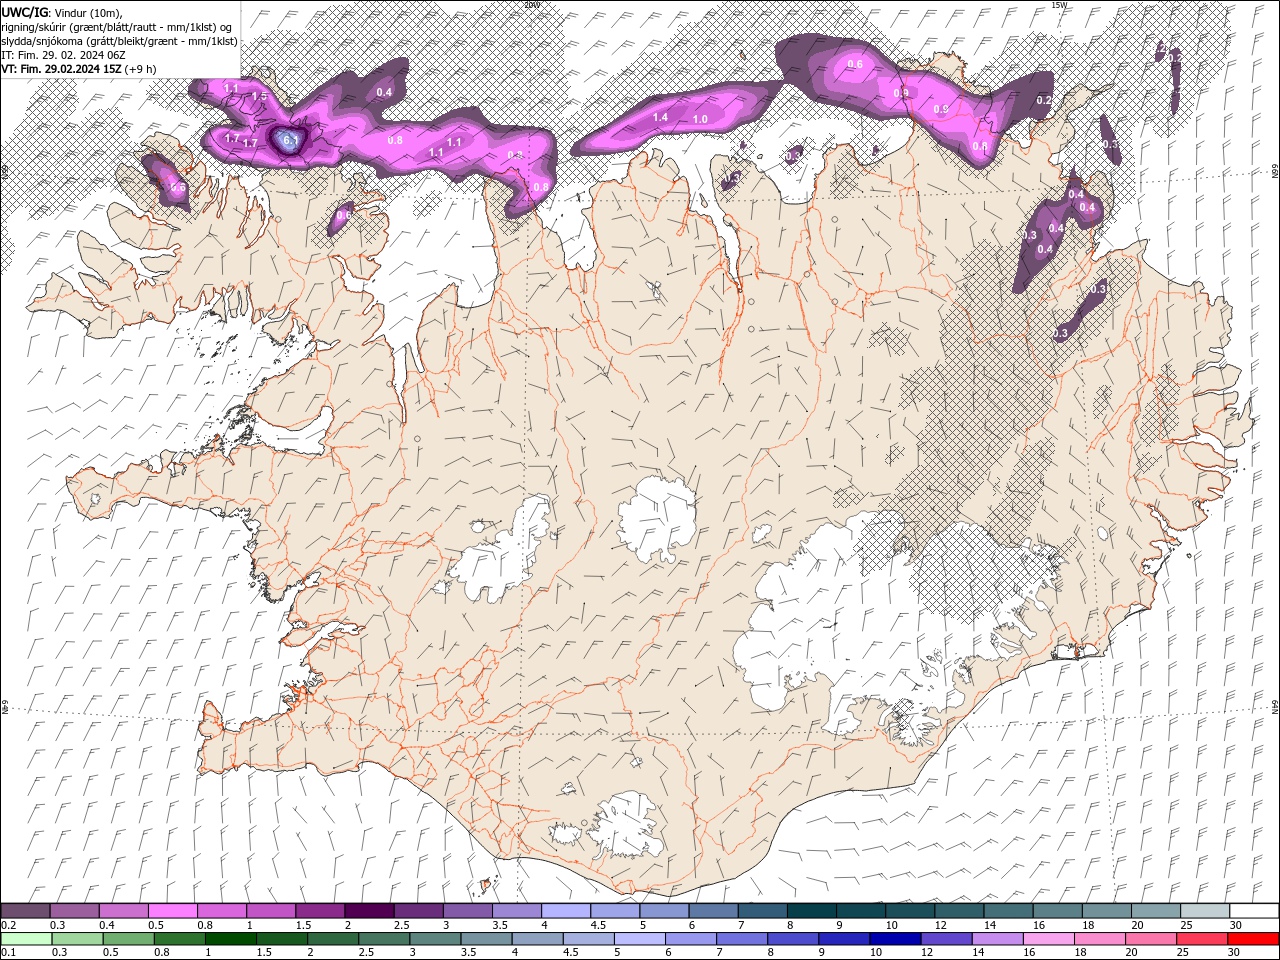The image size is (1280, 960).
Task: Select the grey-green swatch labeled 3 in rain scale
Action: [435, 939]
